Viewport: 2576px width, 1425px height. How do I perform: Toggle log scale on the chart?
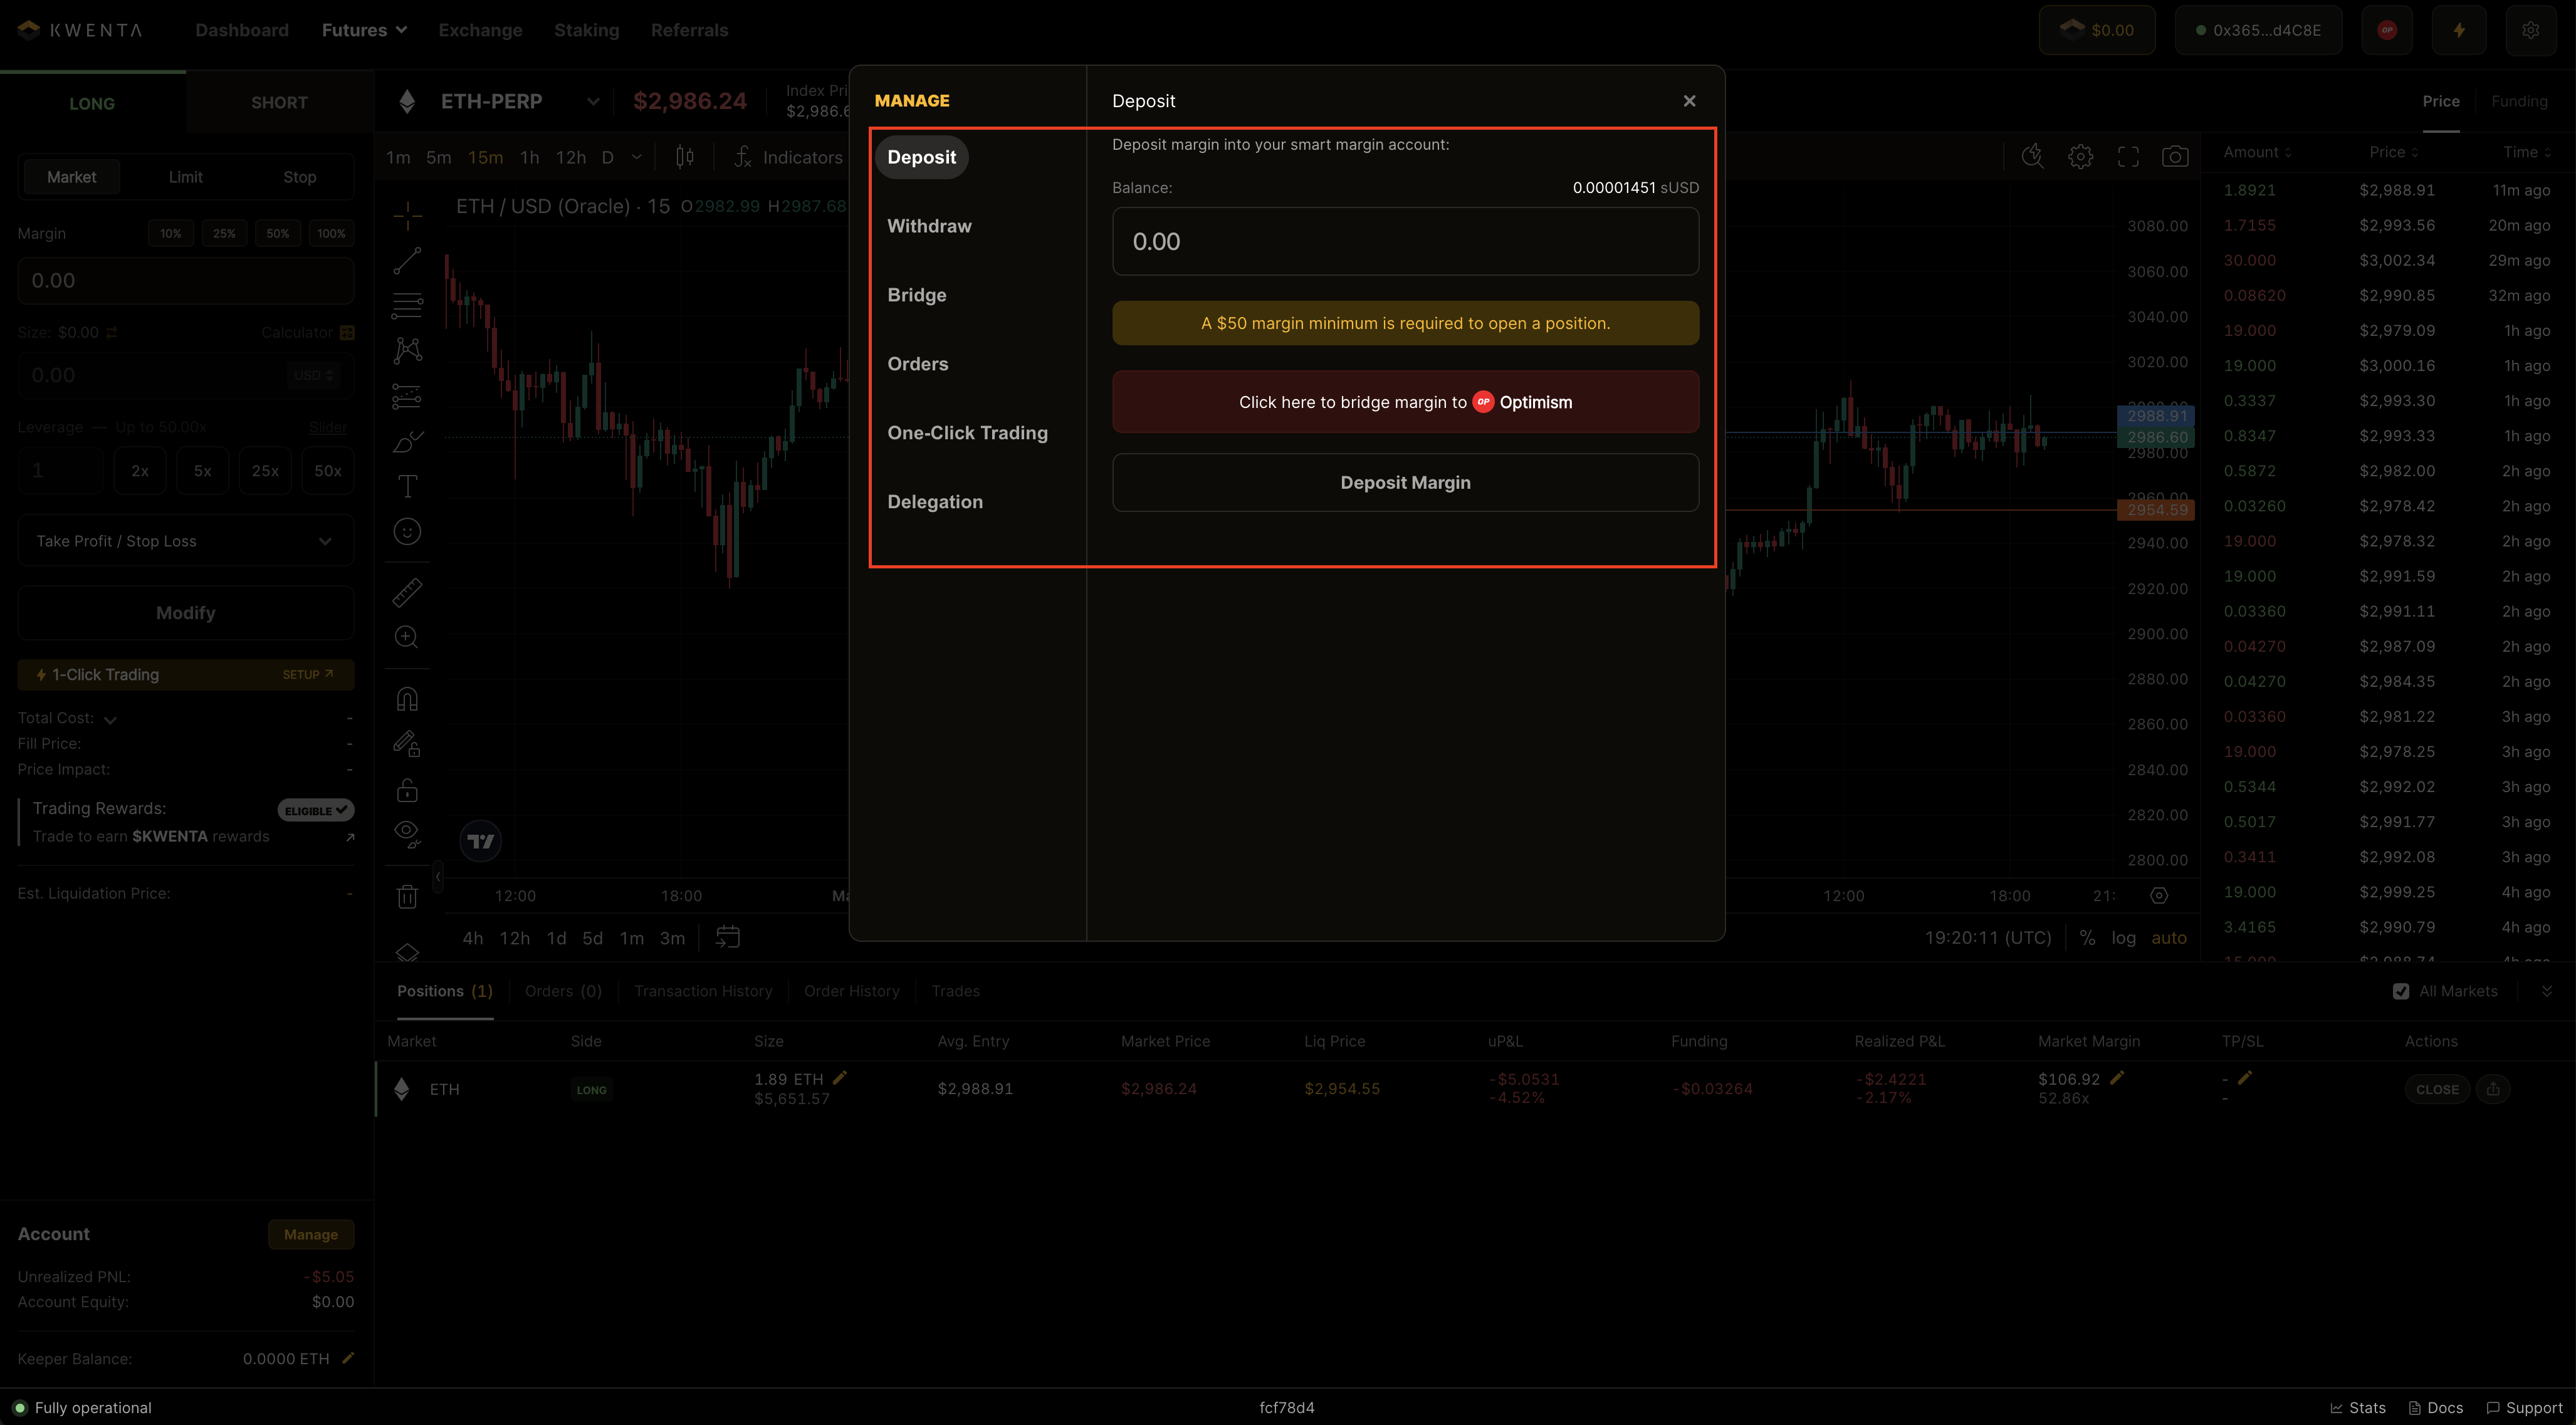tap(2123, 938)
